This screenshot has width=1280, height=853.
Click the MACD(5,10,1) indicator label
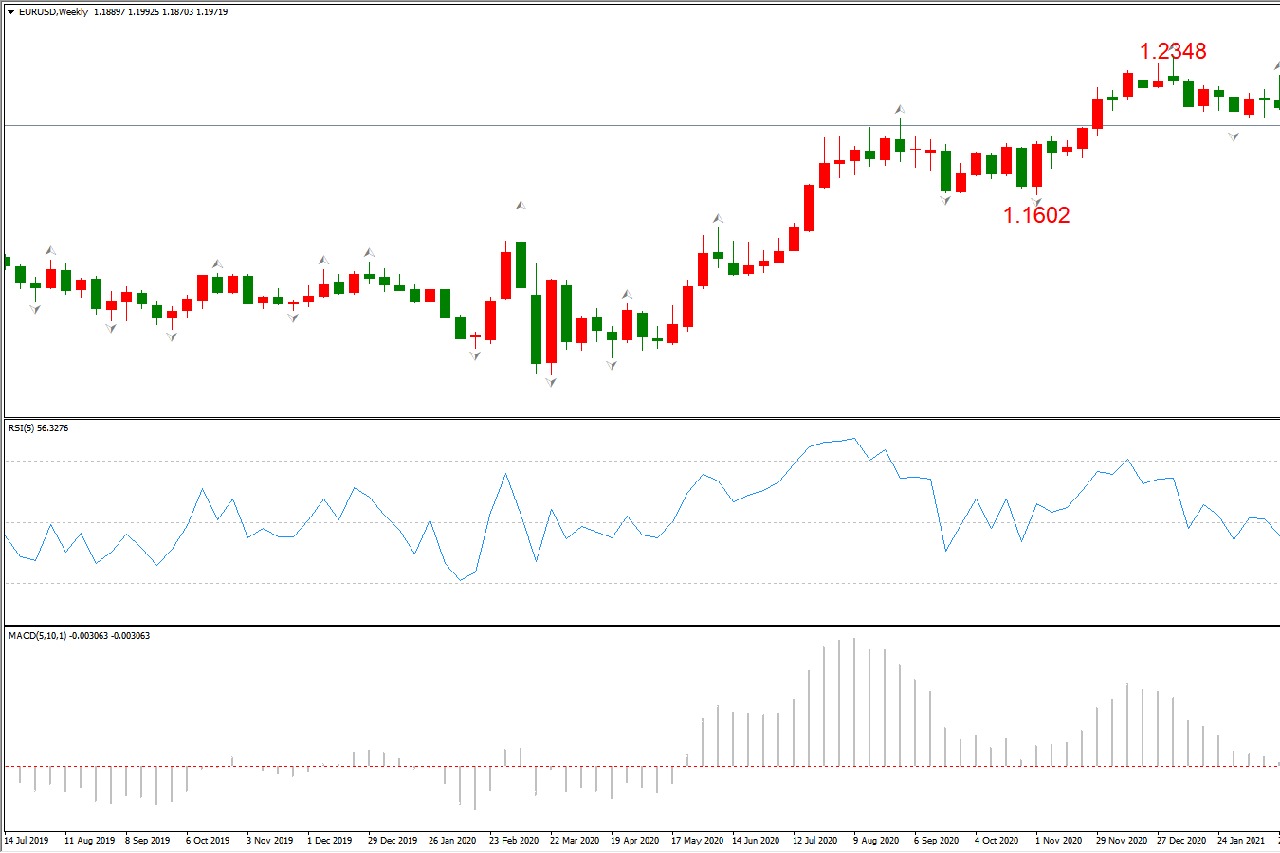[78, 635]
